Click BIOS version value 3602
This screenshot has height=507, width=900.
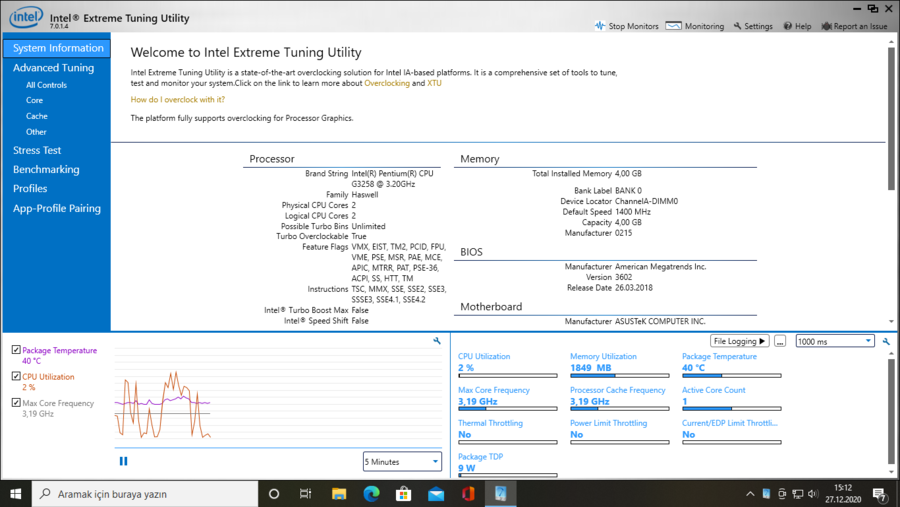(623, 277)
